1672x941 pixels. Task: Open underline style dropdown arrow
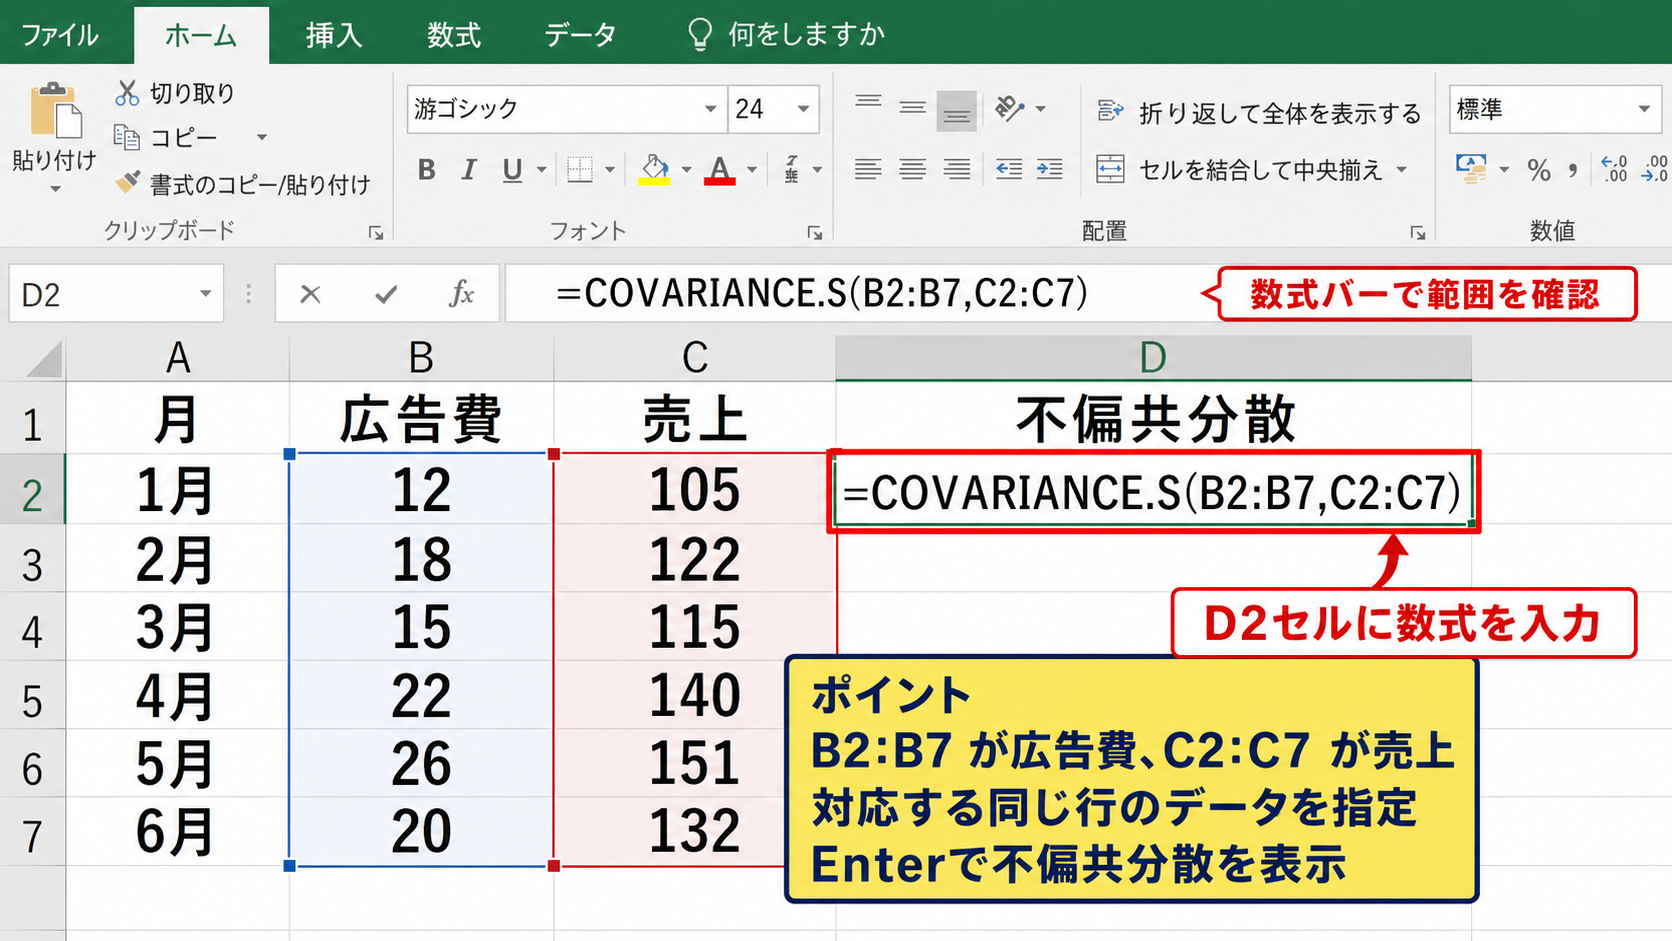(541, 170)
